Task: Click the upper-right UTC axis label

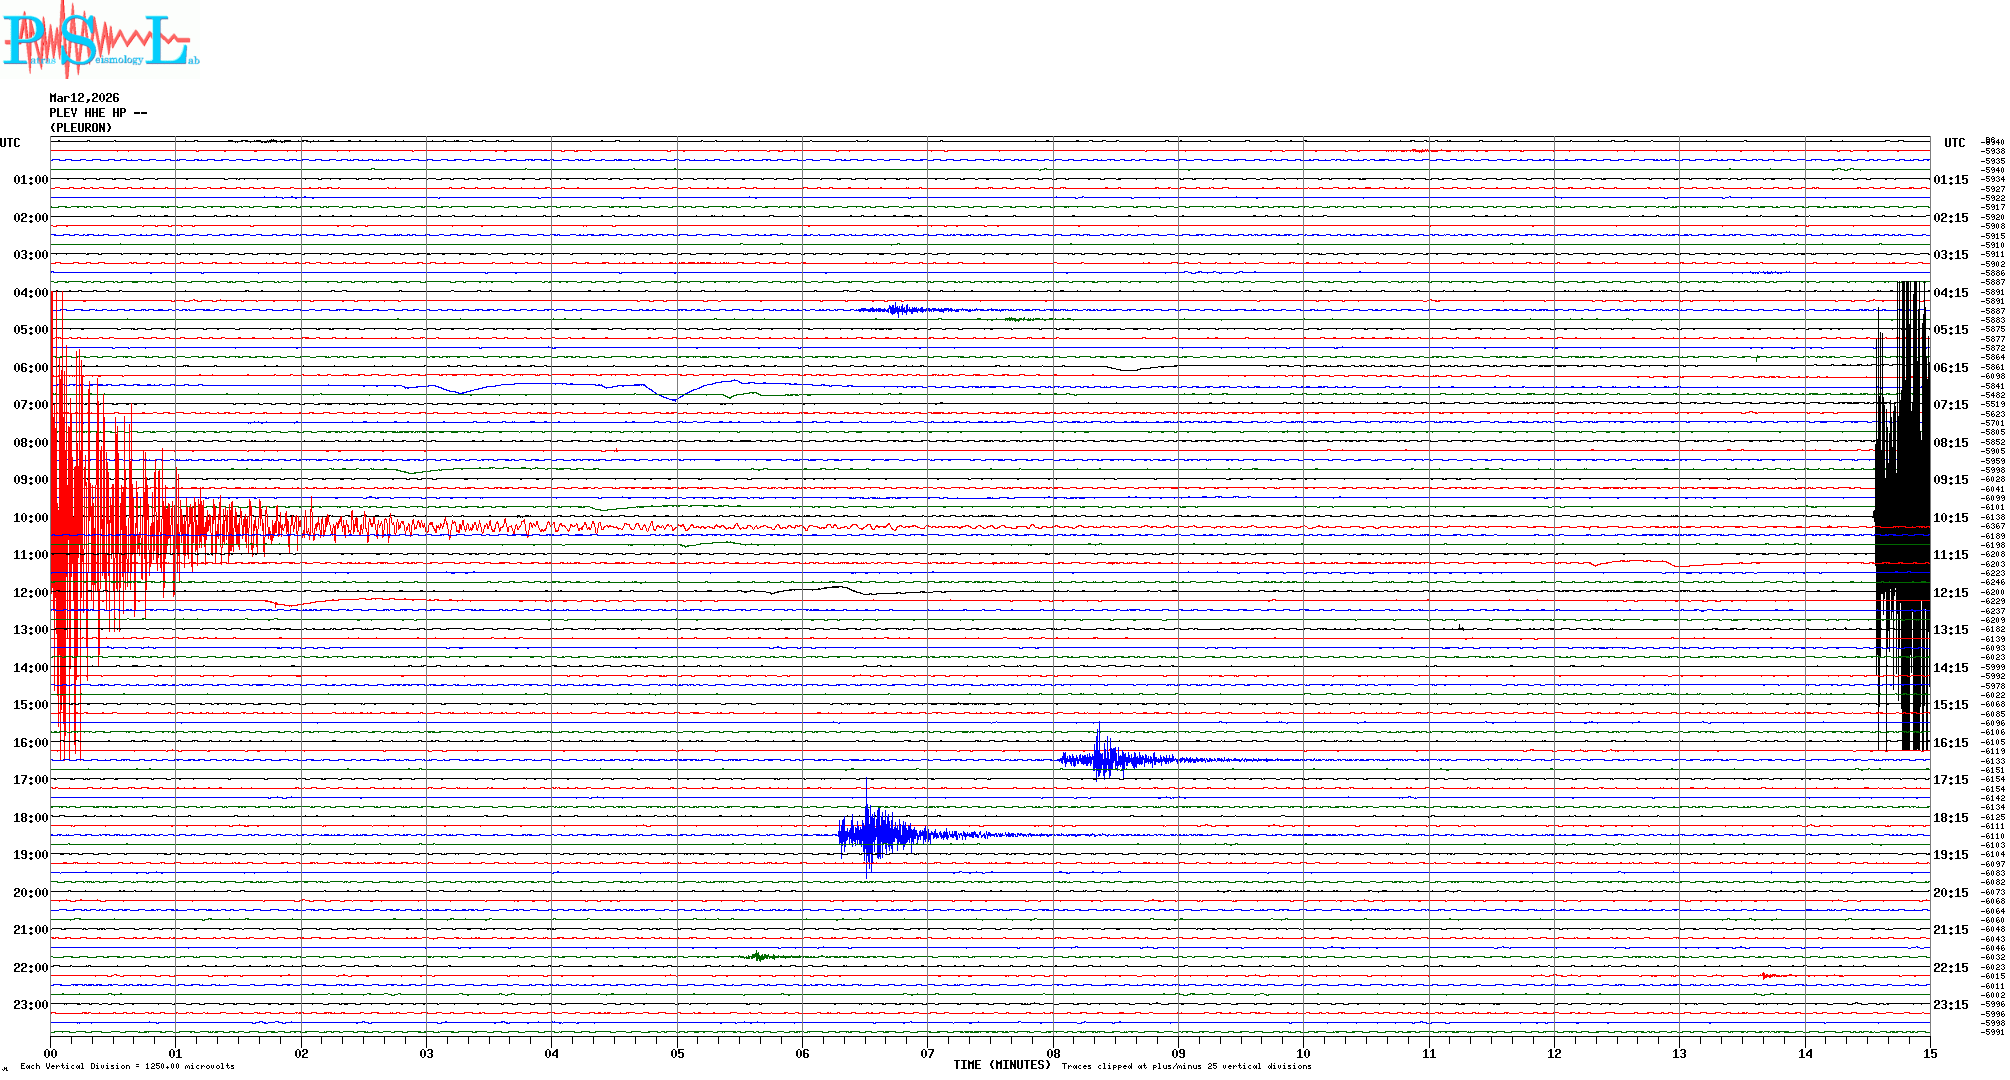Action: click(x=1954, y=143)
